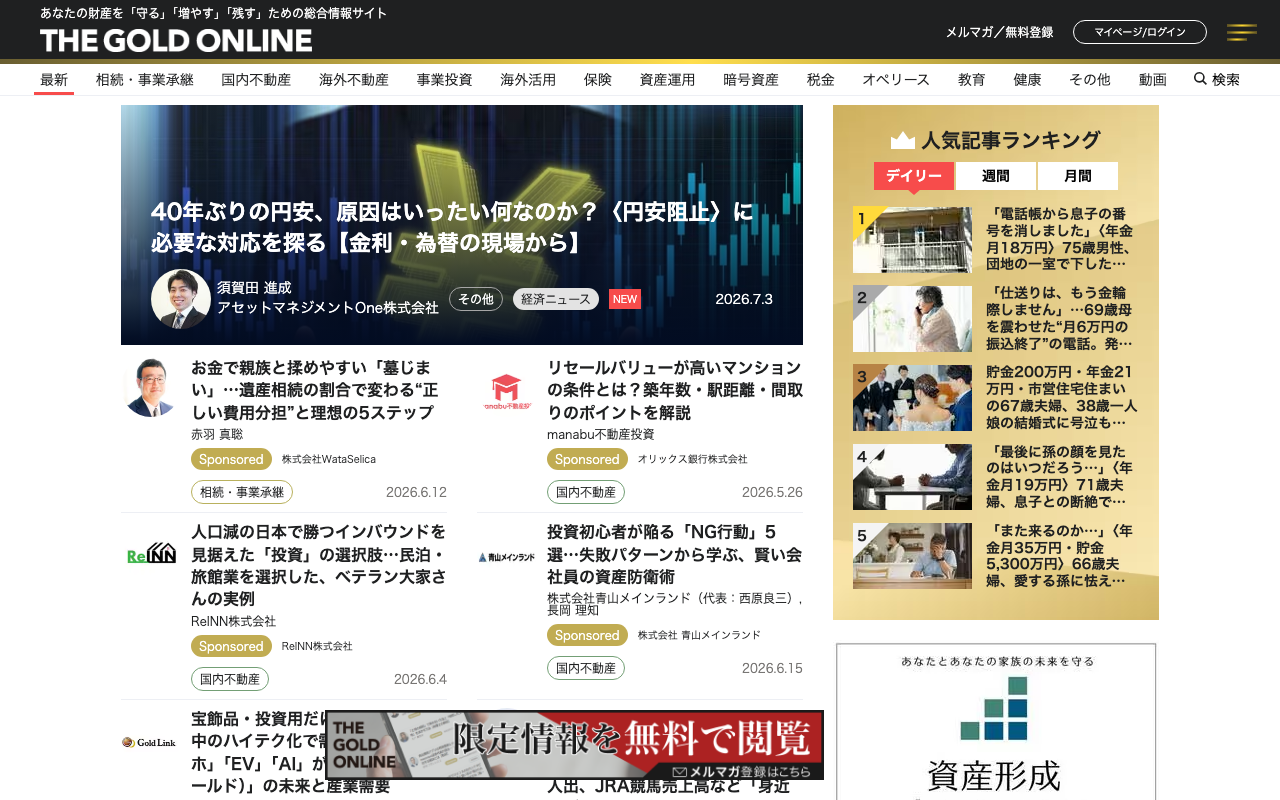The height and width of the screenshot is (800, 1280).
Task: Open 投資初心者が陥る「NG行動」article
Action: [x=675, y=554]
